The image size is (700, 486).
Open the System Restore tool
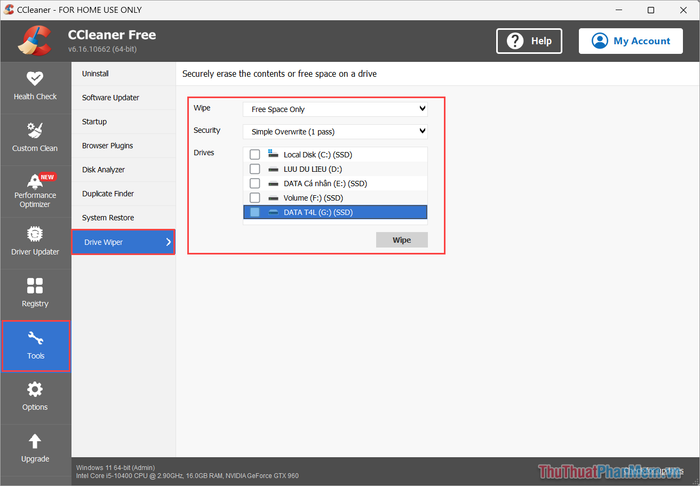[124, 218]
